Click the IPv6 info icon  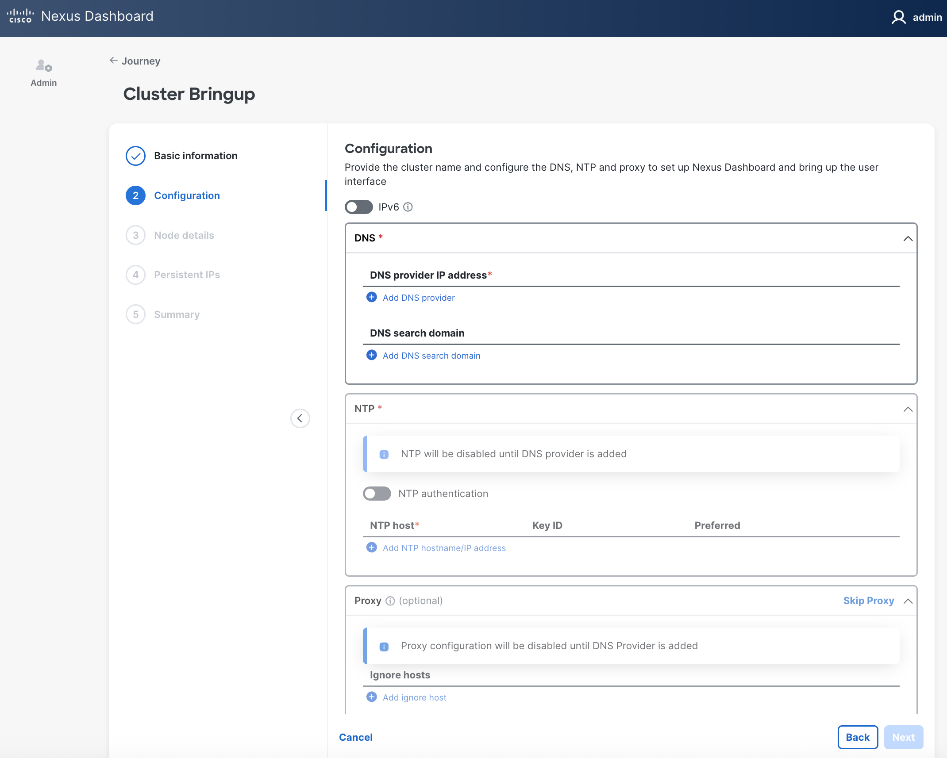click(x=408, y=207)
